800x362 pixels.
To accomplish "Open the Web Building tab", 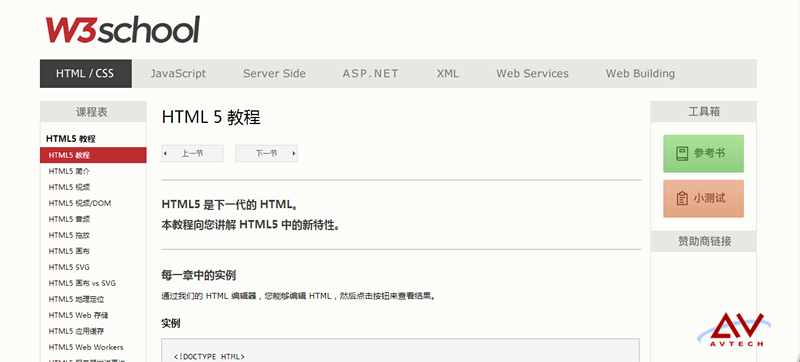I will (x=640, y=73).
